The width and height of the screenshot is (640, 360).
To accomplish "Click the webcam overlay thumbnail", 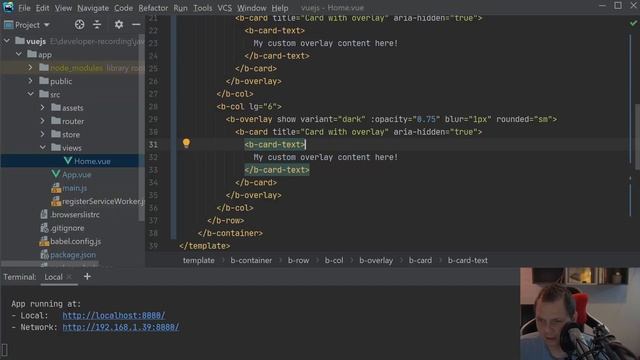I will [580, 313].
